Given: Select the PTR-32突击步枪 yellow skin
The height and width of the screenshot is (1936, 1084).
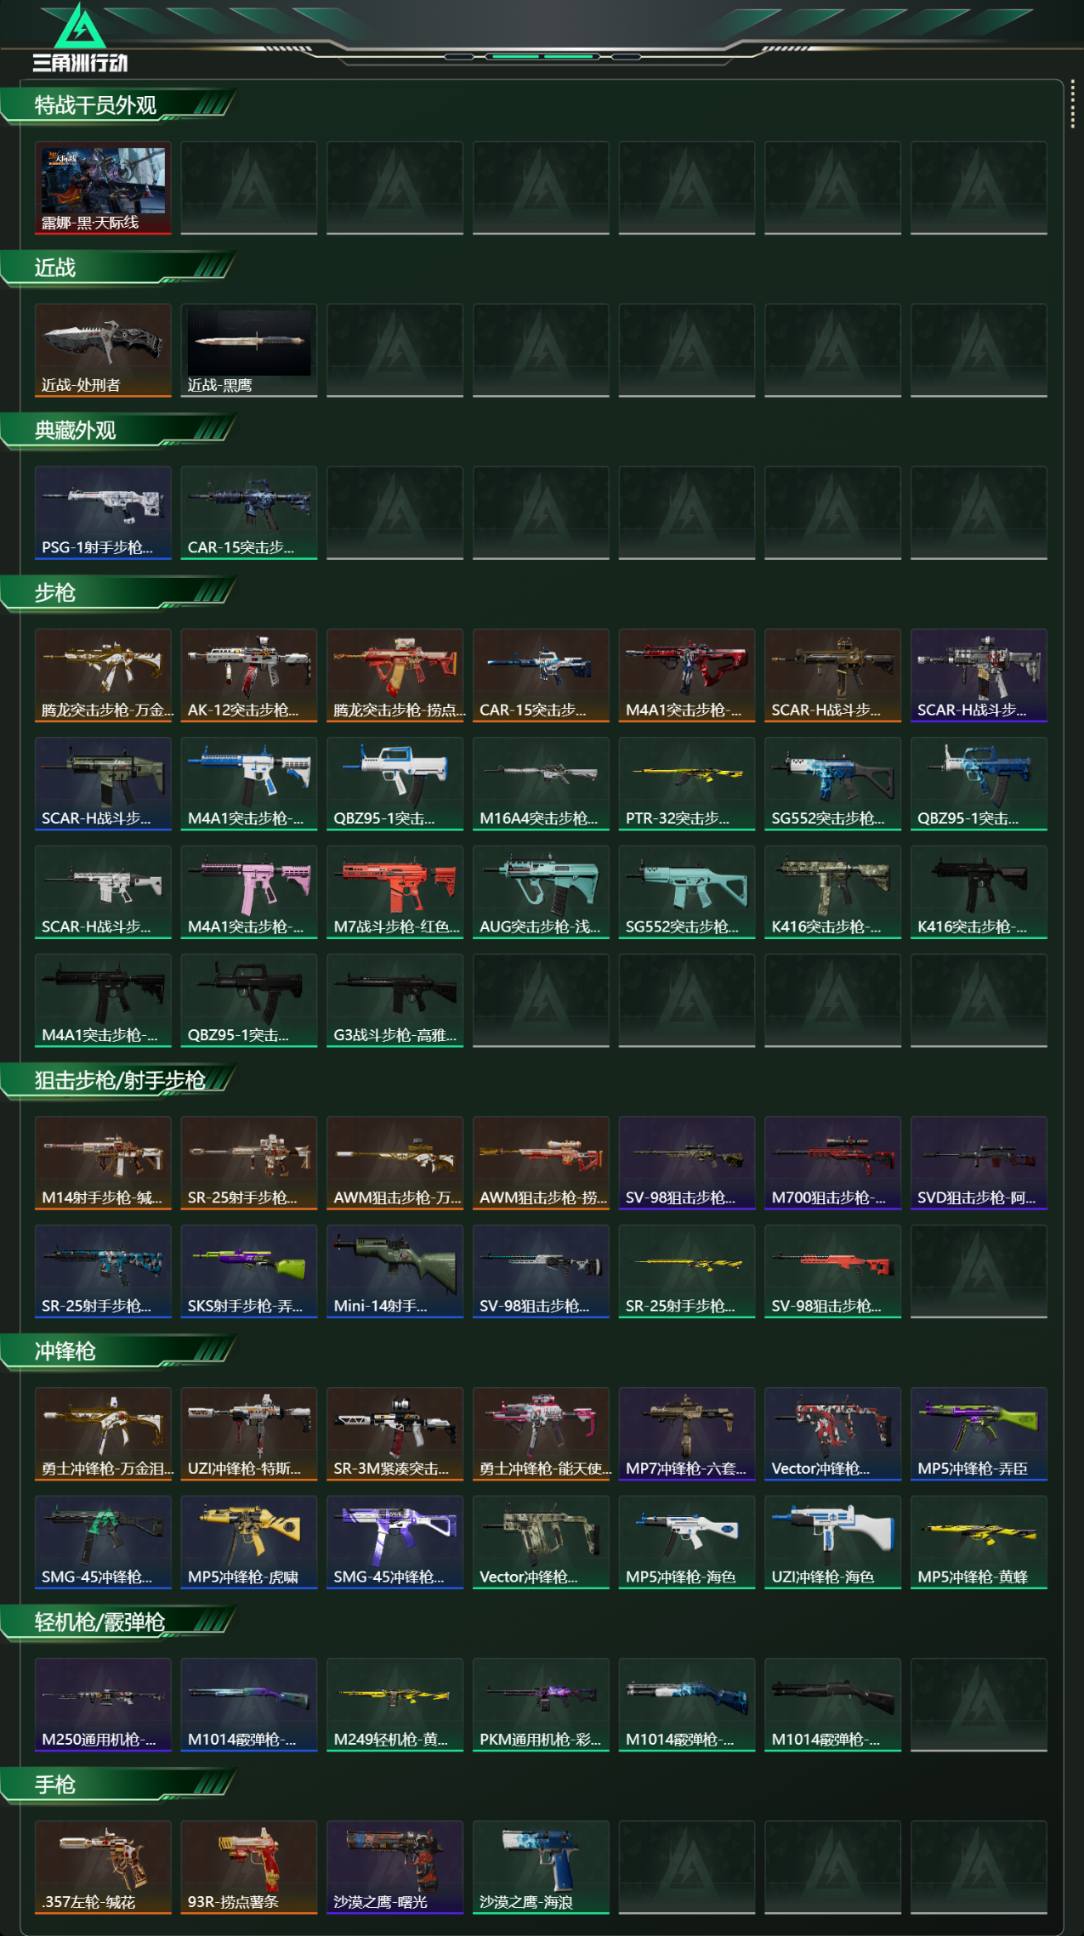Looking at the screenshot, I should point(687,784).
